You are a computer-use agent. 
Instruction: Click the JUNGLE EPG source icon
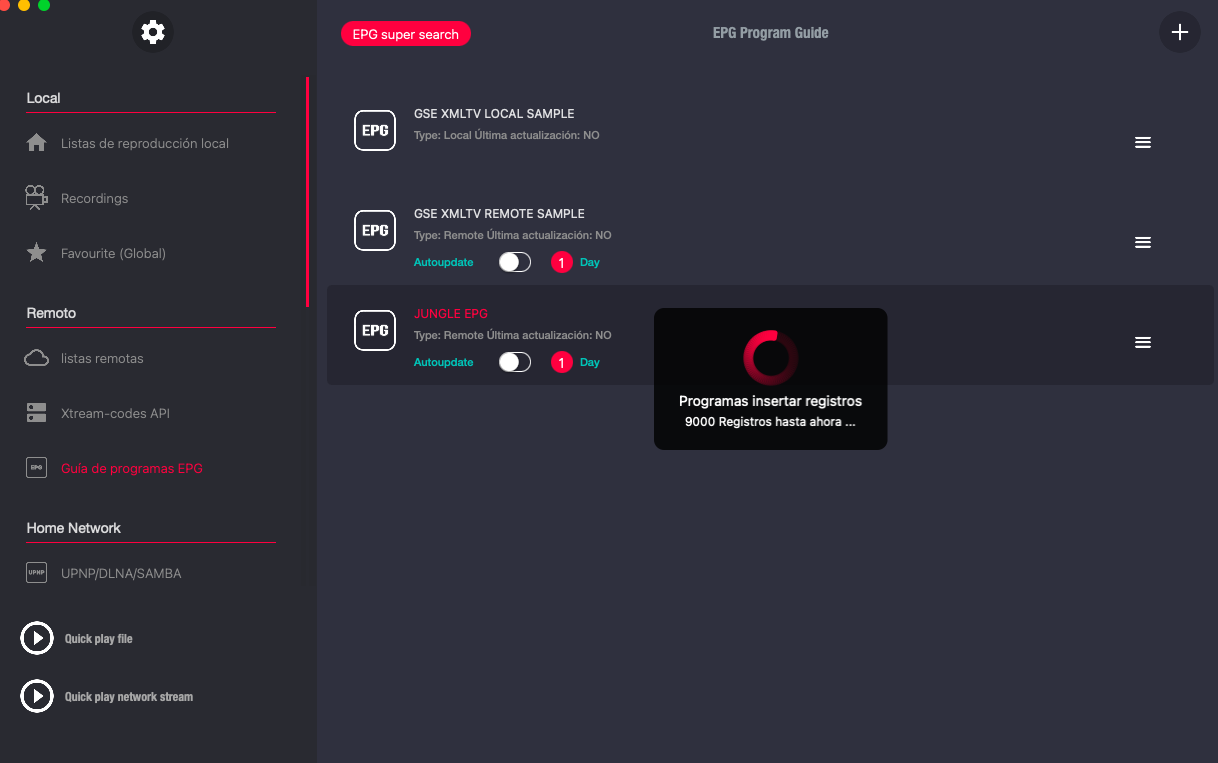[375, 330]
